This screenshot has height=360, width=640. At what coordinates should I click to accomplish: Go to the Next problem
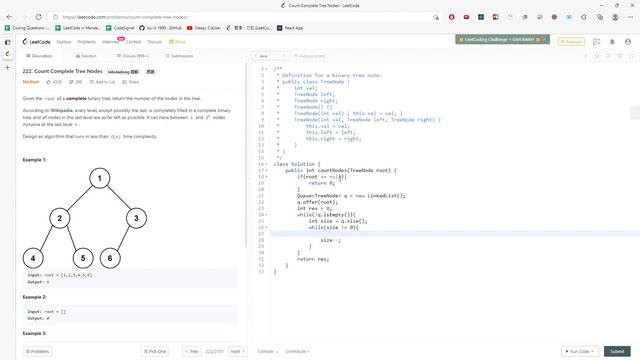[x=238, y=351]
